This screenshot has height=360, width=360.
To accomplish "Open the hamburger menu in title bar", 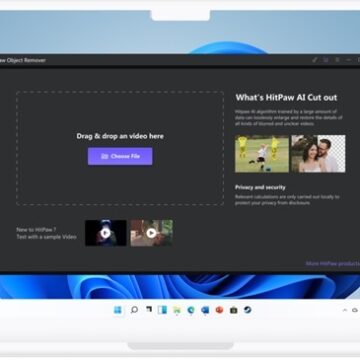I will [x=337, y=60].
